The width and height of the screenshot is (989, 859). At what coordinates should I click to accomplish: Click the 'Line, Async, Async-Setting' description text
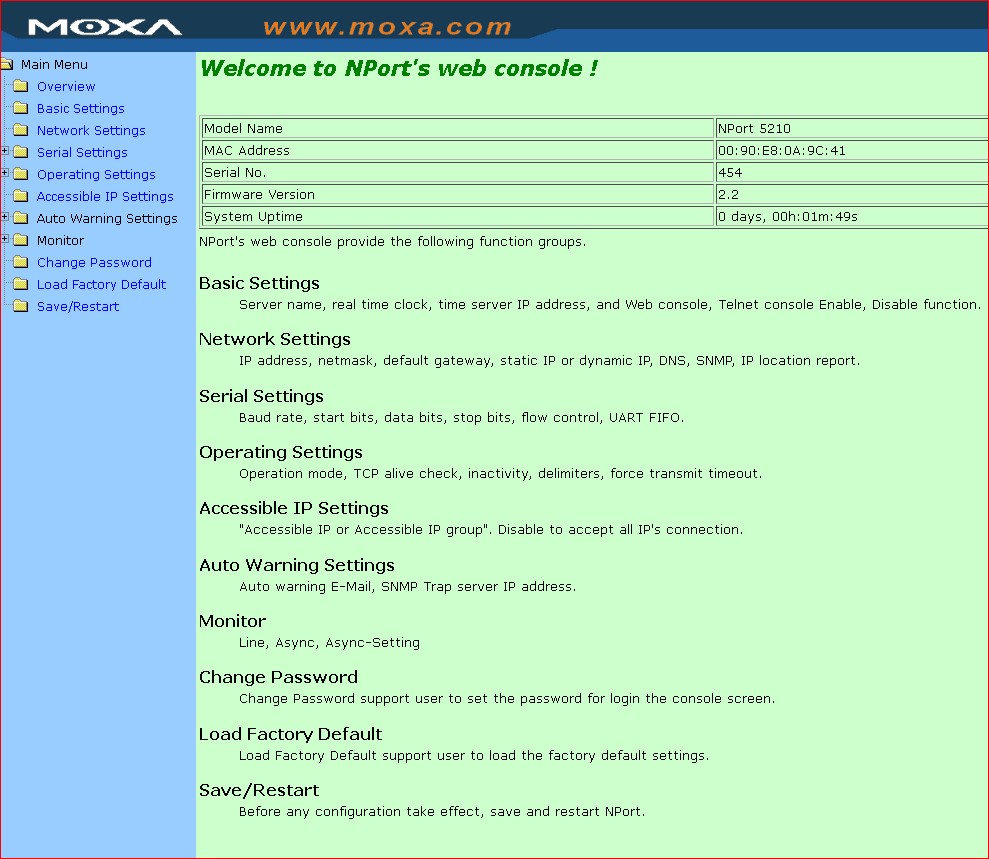(x=329, y=643)
